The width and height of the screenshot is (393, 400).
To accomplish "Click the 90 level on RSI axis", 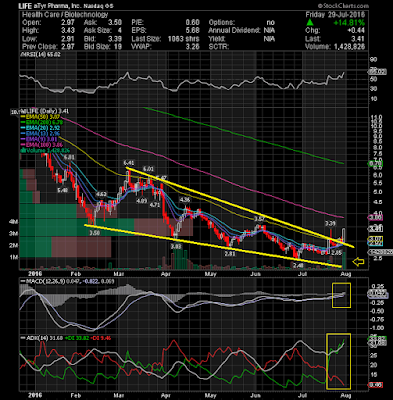I will click(374, 59).
